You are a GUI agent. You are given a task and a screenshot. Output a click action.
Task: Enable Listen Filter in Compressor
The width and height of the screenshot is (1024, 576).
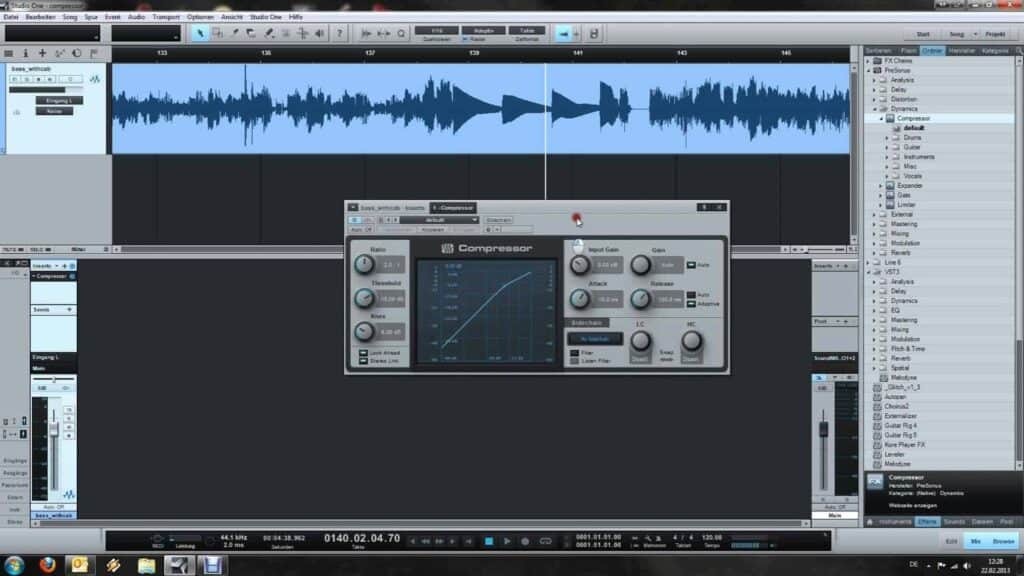tap(575, 360)
